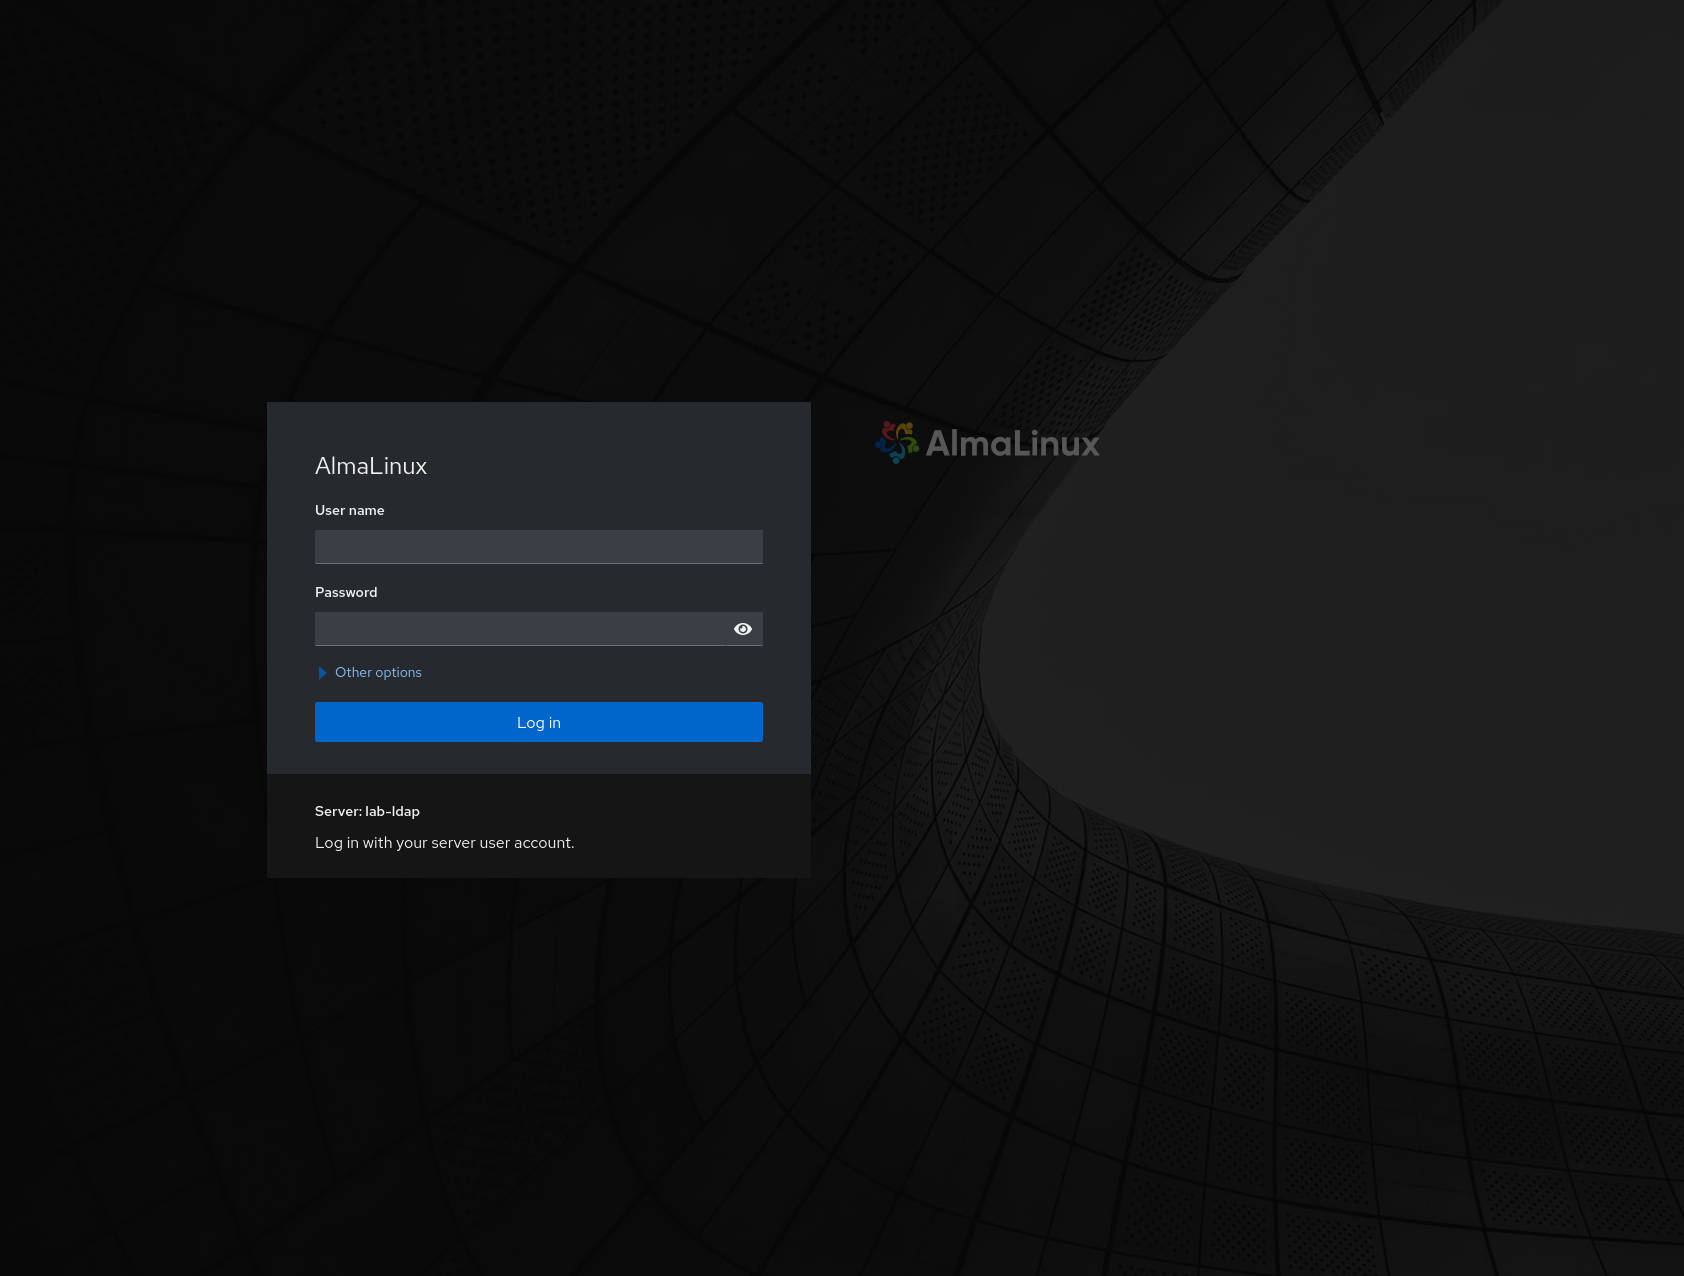
Task: Open Other options to reveal additional settings
Action: click(x=378, y=672)
